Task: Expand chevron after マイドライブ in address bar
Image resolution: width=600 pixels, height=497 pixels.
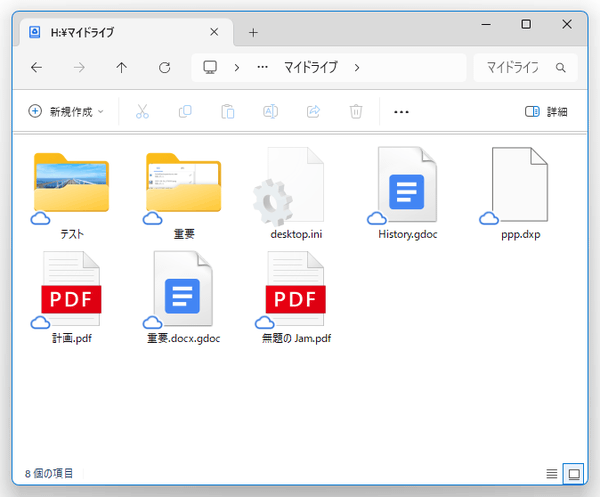Action: (x=357, y=68)
